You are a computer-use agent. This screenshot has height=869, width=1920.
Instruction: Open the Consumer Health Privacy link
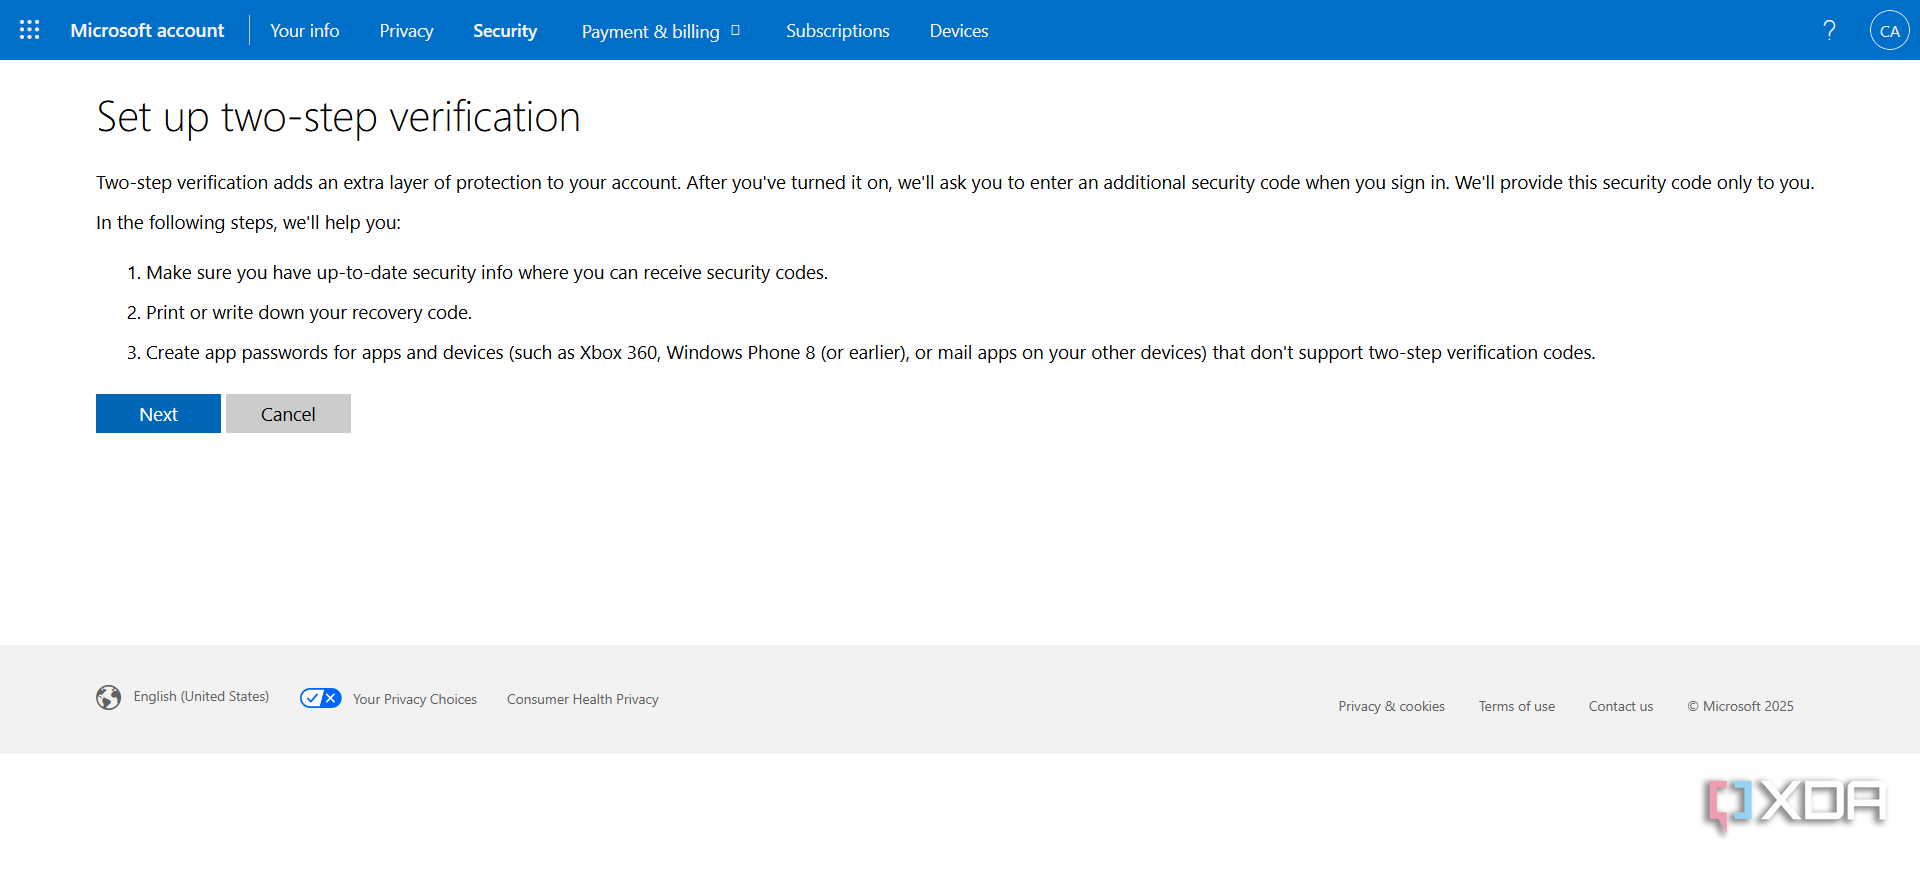583,699
